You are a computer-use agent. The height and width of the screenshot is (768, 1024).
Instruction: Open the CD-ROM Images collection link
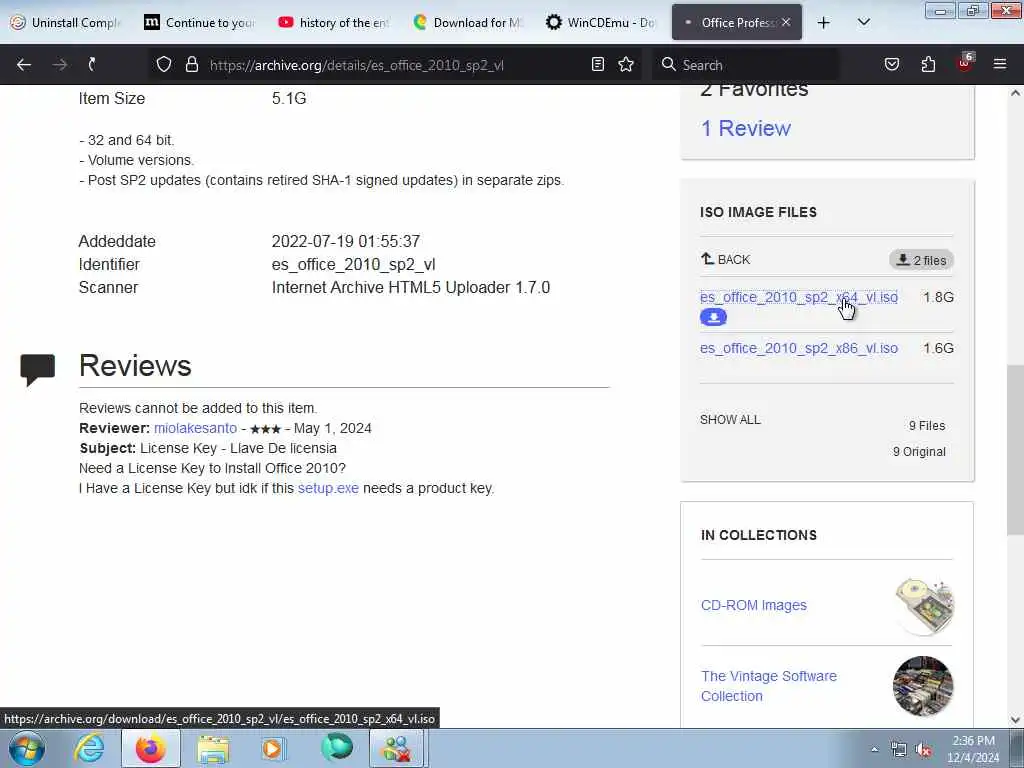754,605
